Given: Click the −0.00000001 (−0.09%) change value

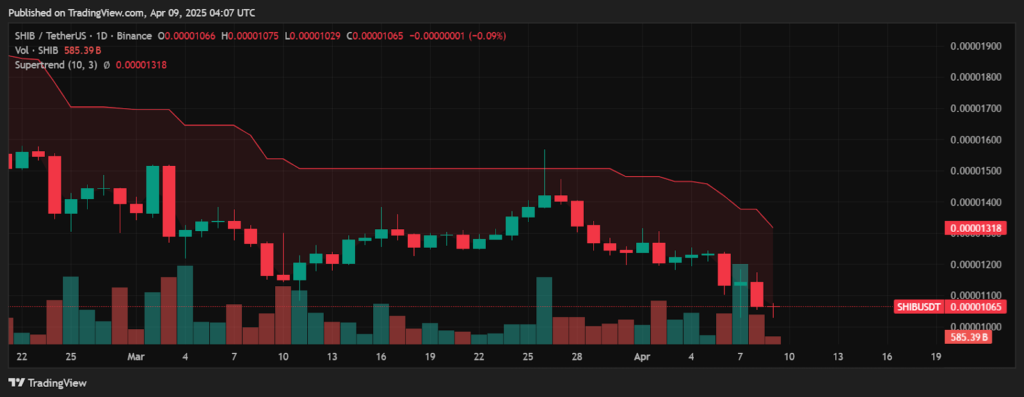Looking at the screenshot, I should (458, 36).
